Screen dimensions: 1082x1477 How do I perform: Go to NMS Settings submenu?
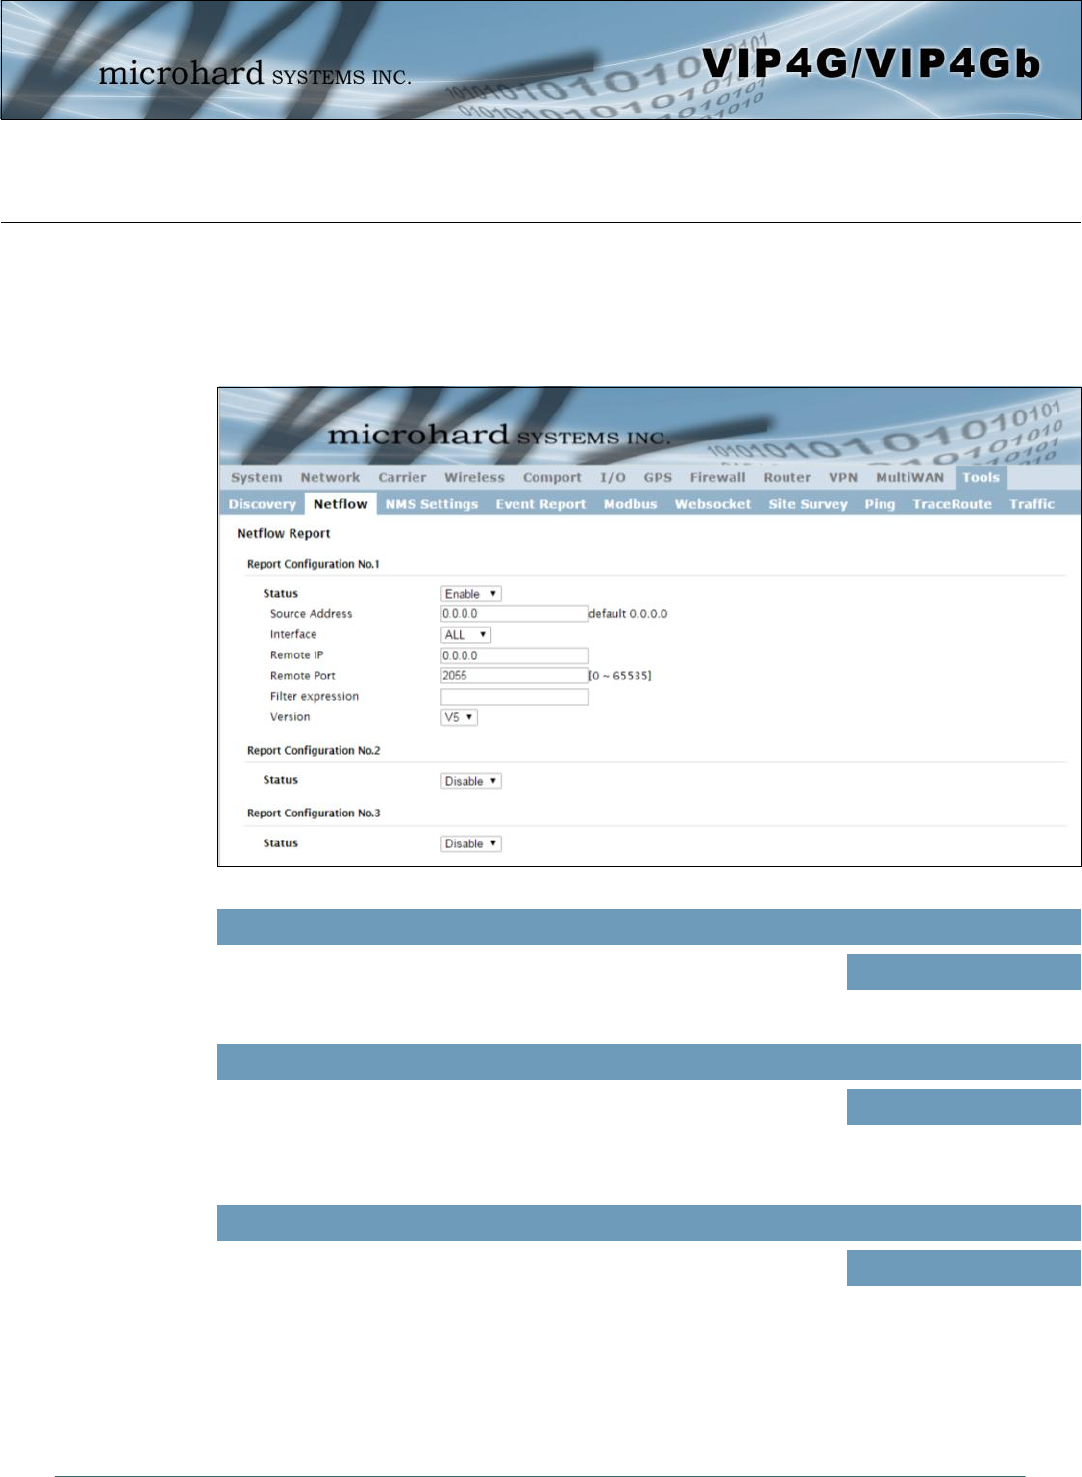(432, 504)
